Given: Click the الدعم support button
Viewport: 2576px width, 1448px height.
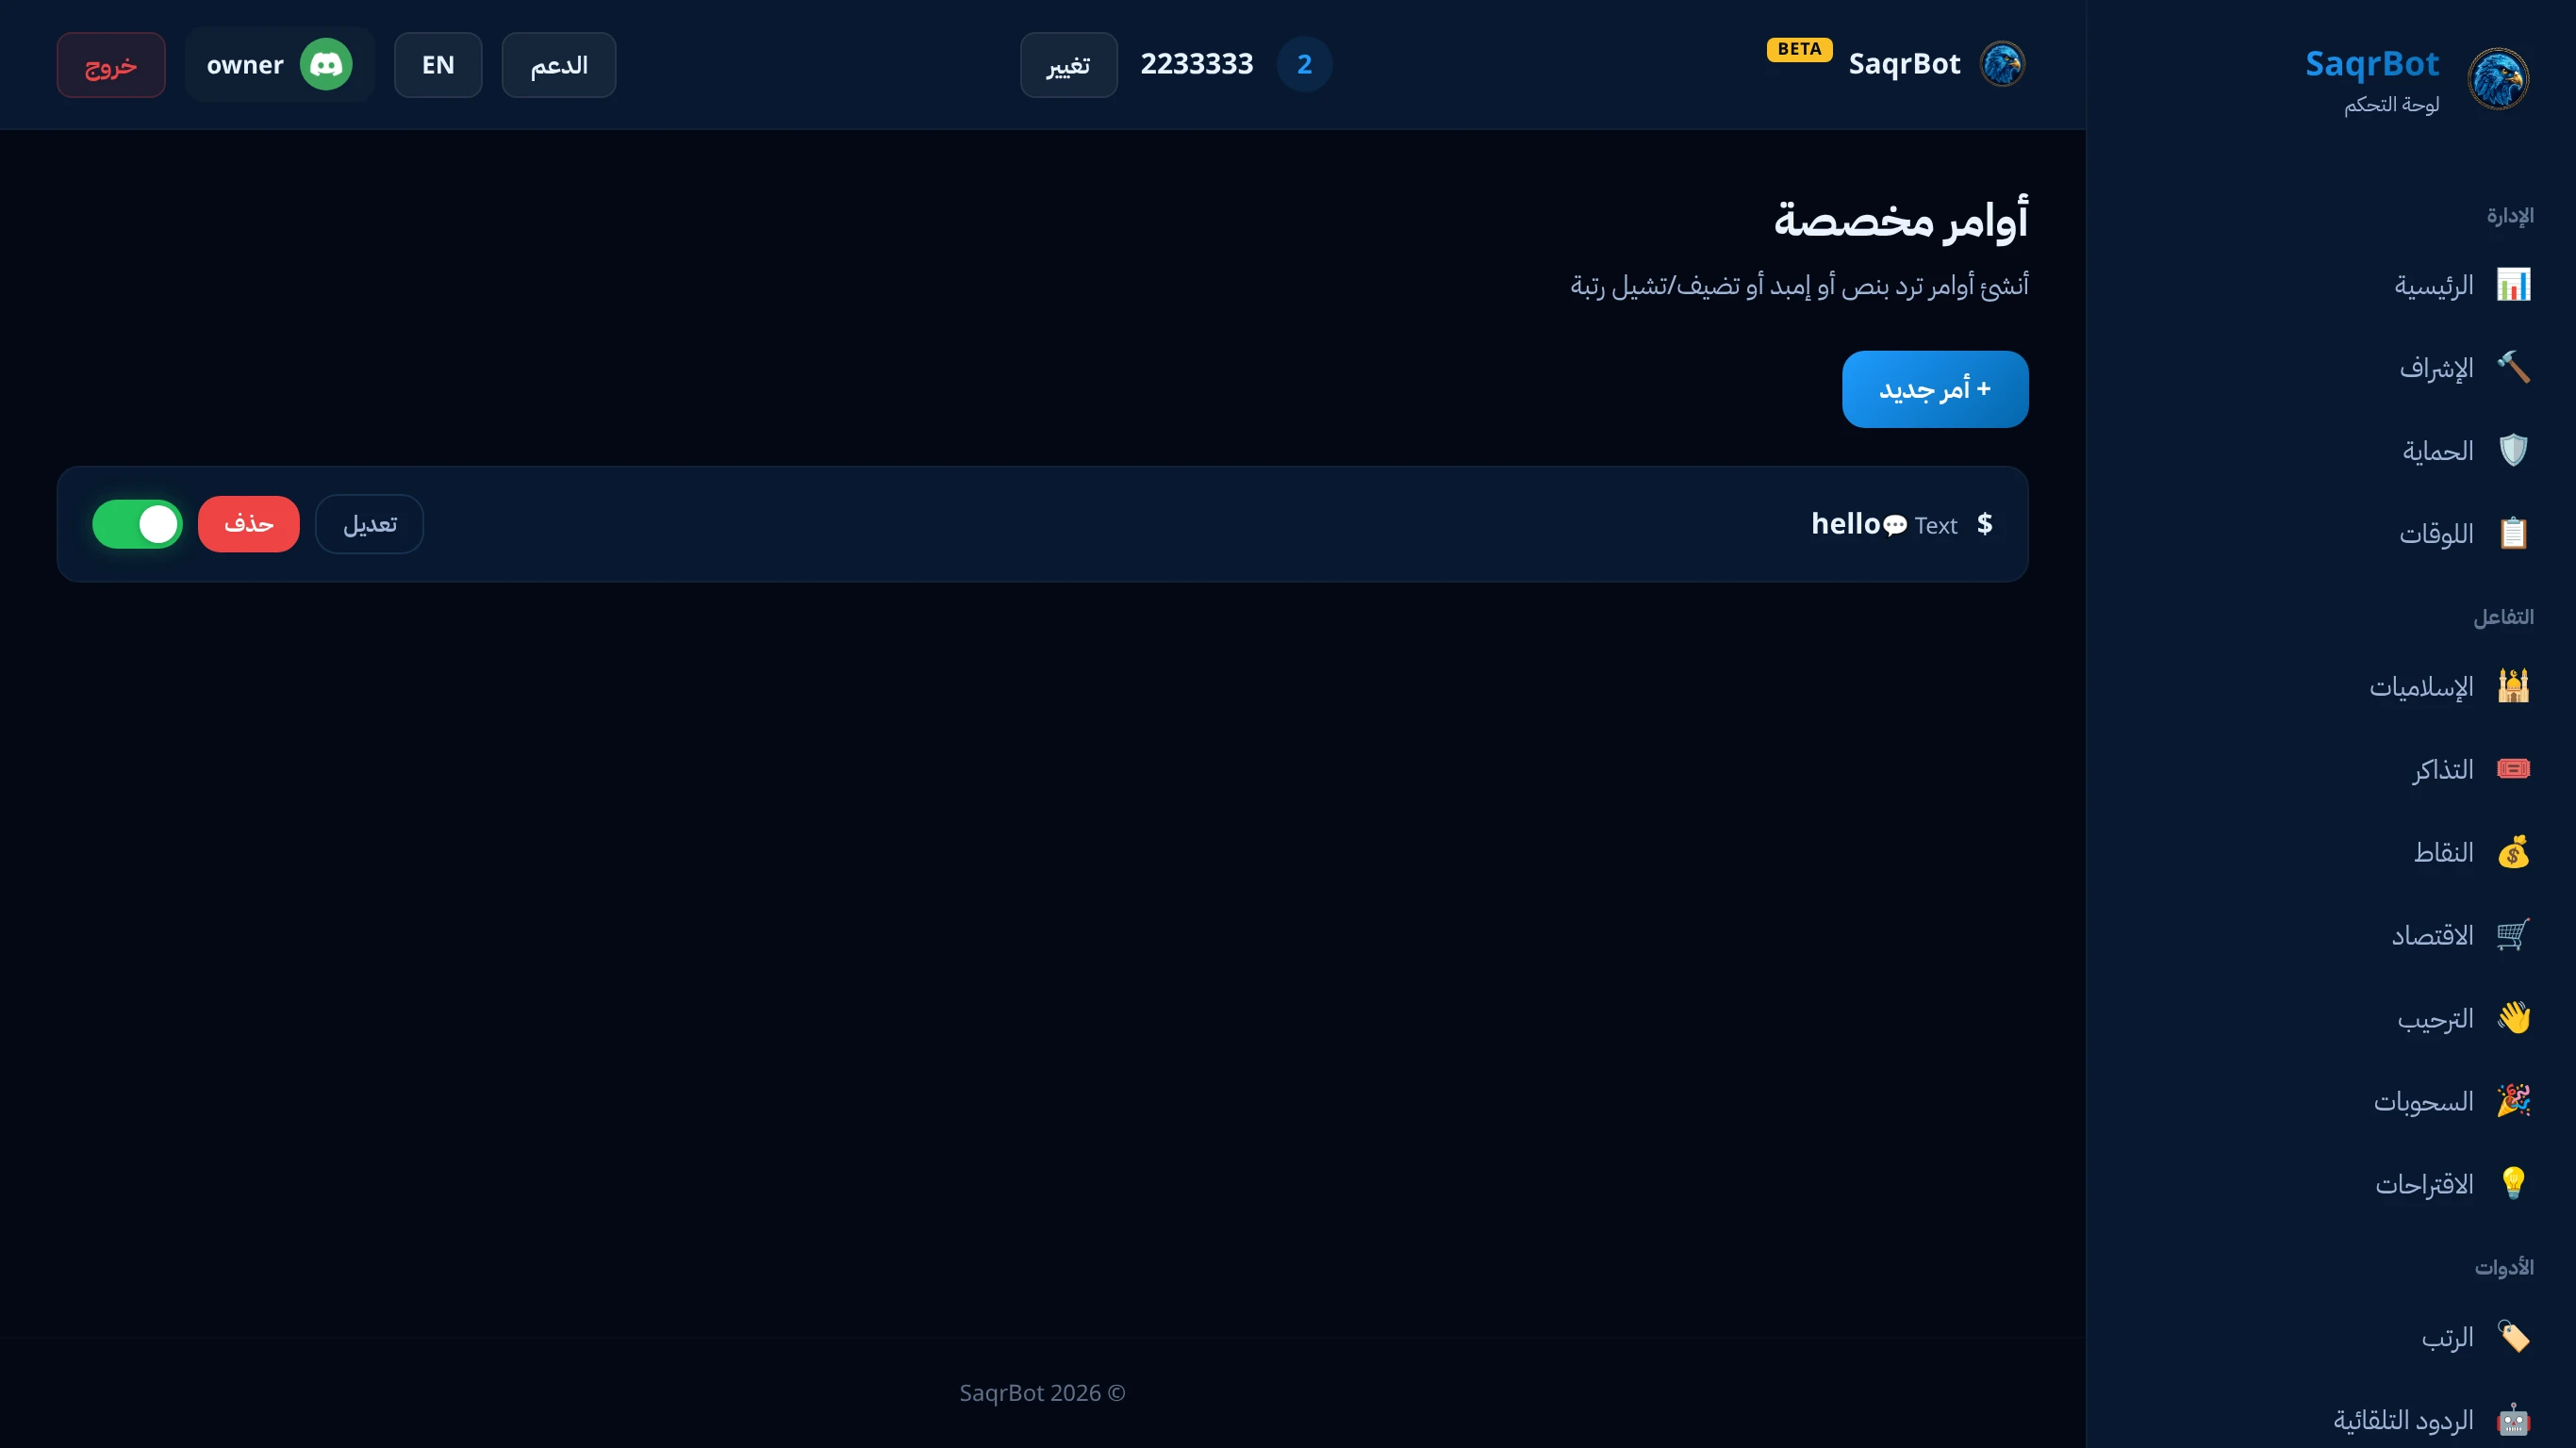Looking at the screenshot, I should coord(559,65).
